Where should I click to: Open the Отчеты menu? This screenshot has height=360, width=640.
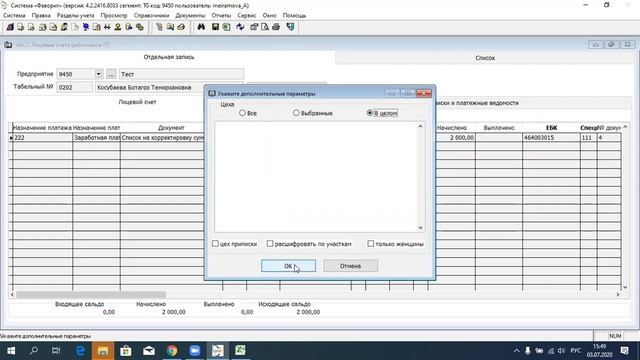pyautogui.click(x=221, y=15)
